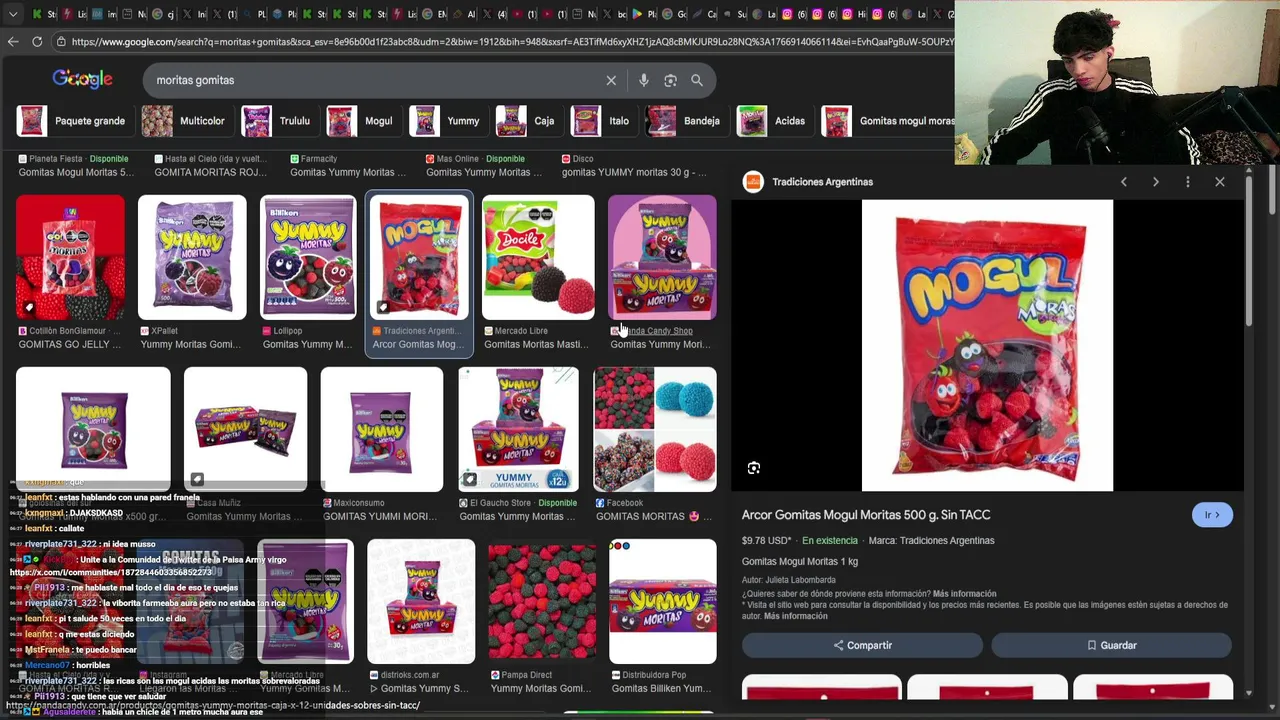This screenshot has height=720, width=1280.
Task: Open Farmacity source label
Action: pos(319,159)
